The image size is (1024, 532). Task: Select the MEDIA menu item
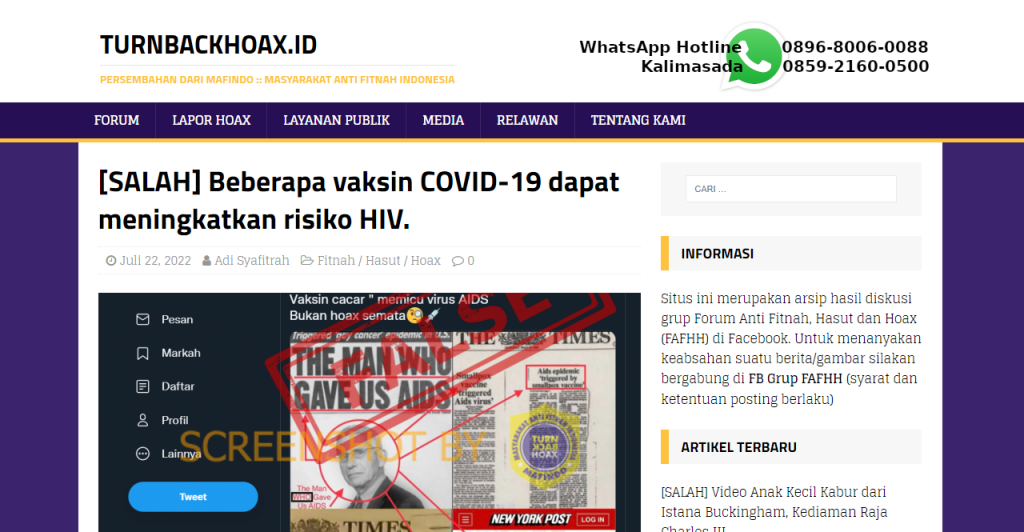coord(443,120)
